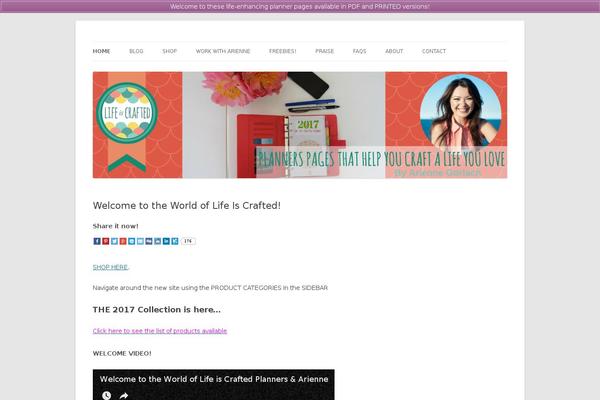
Task: Click the video share arrow icon
Action: (x=124, y=395)
